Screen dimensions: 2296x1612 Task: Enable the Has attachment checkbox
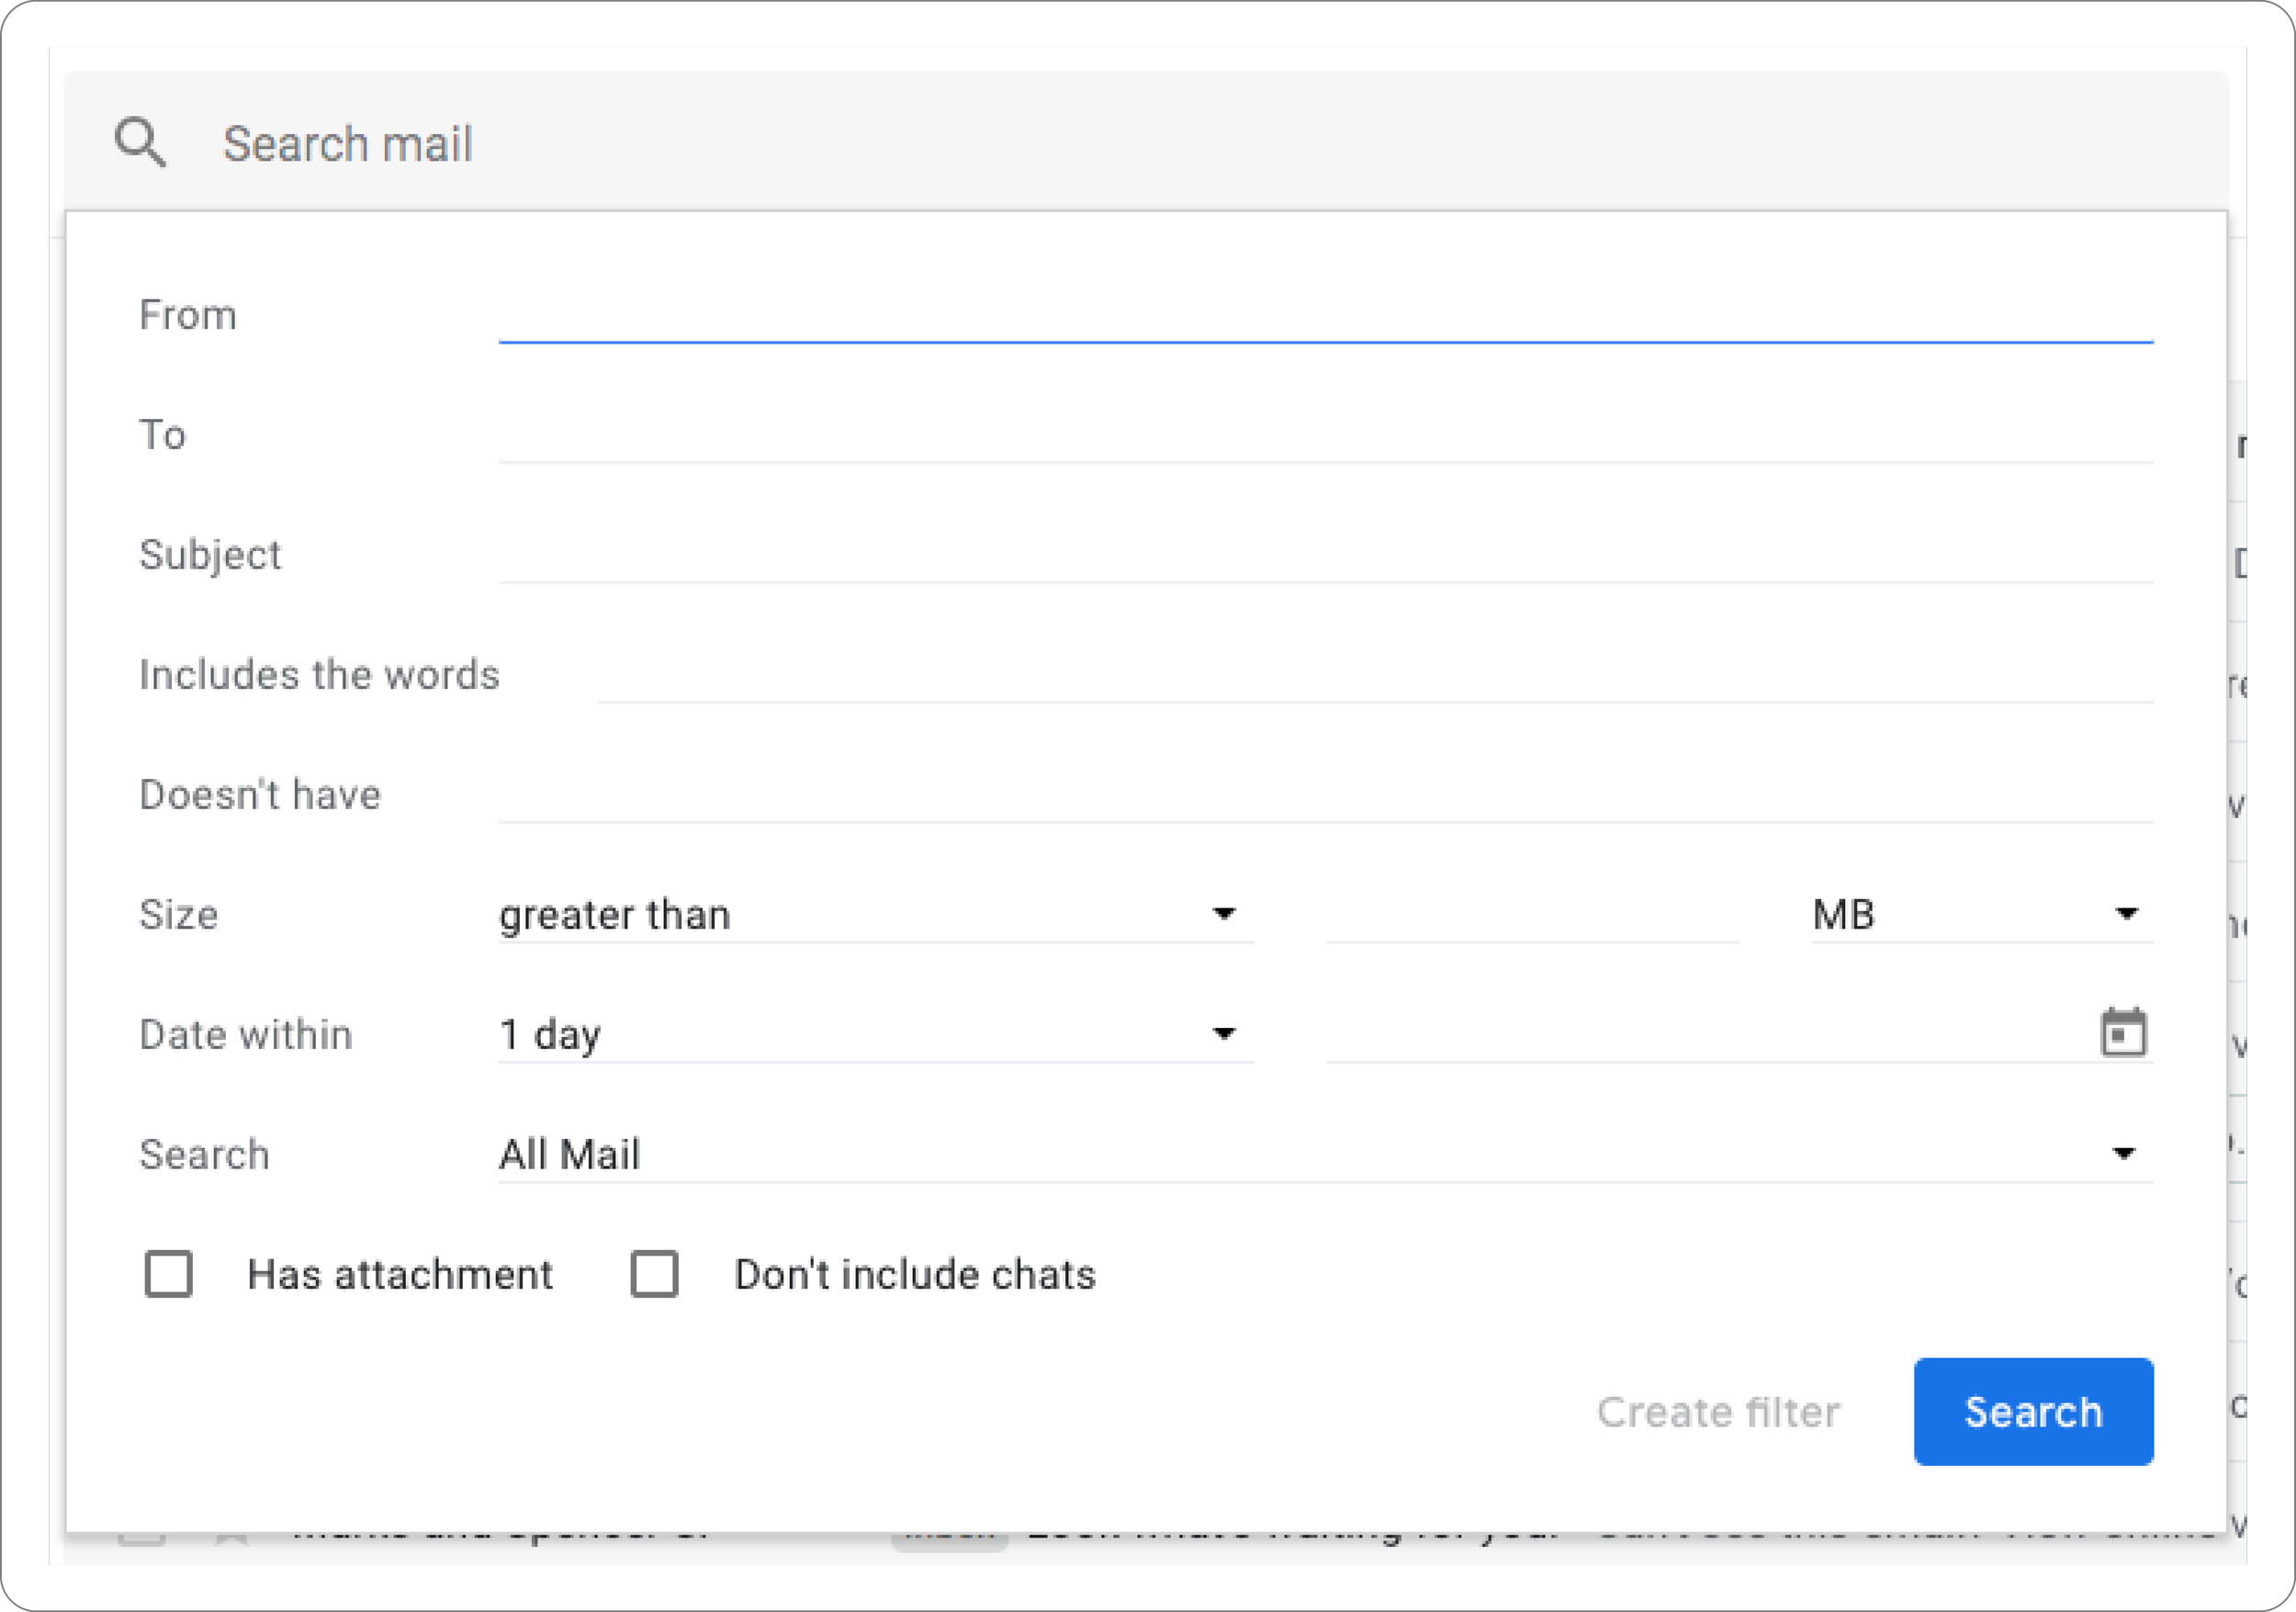(x=168, y=1274)
